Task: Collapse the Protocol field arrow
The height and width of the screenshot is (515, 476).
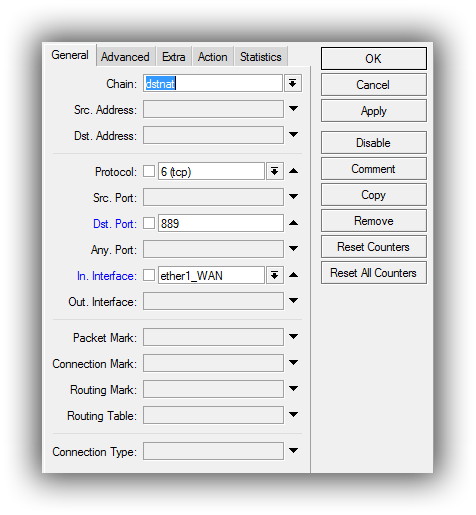Action: 293,171
